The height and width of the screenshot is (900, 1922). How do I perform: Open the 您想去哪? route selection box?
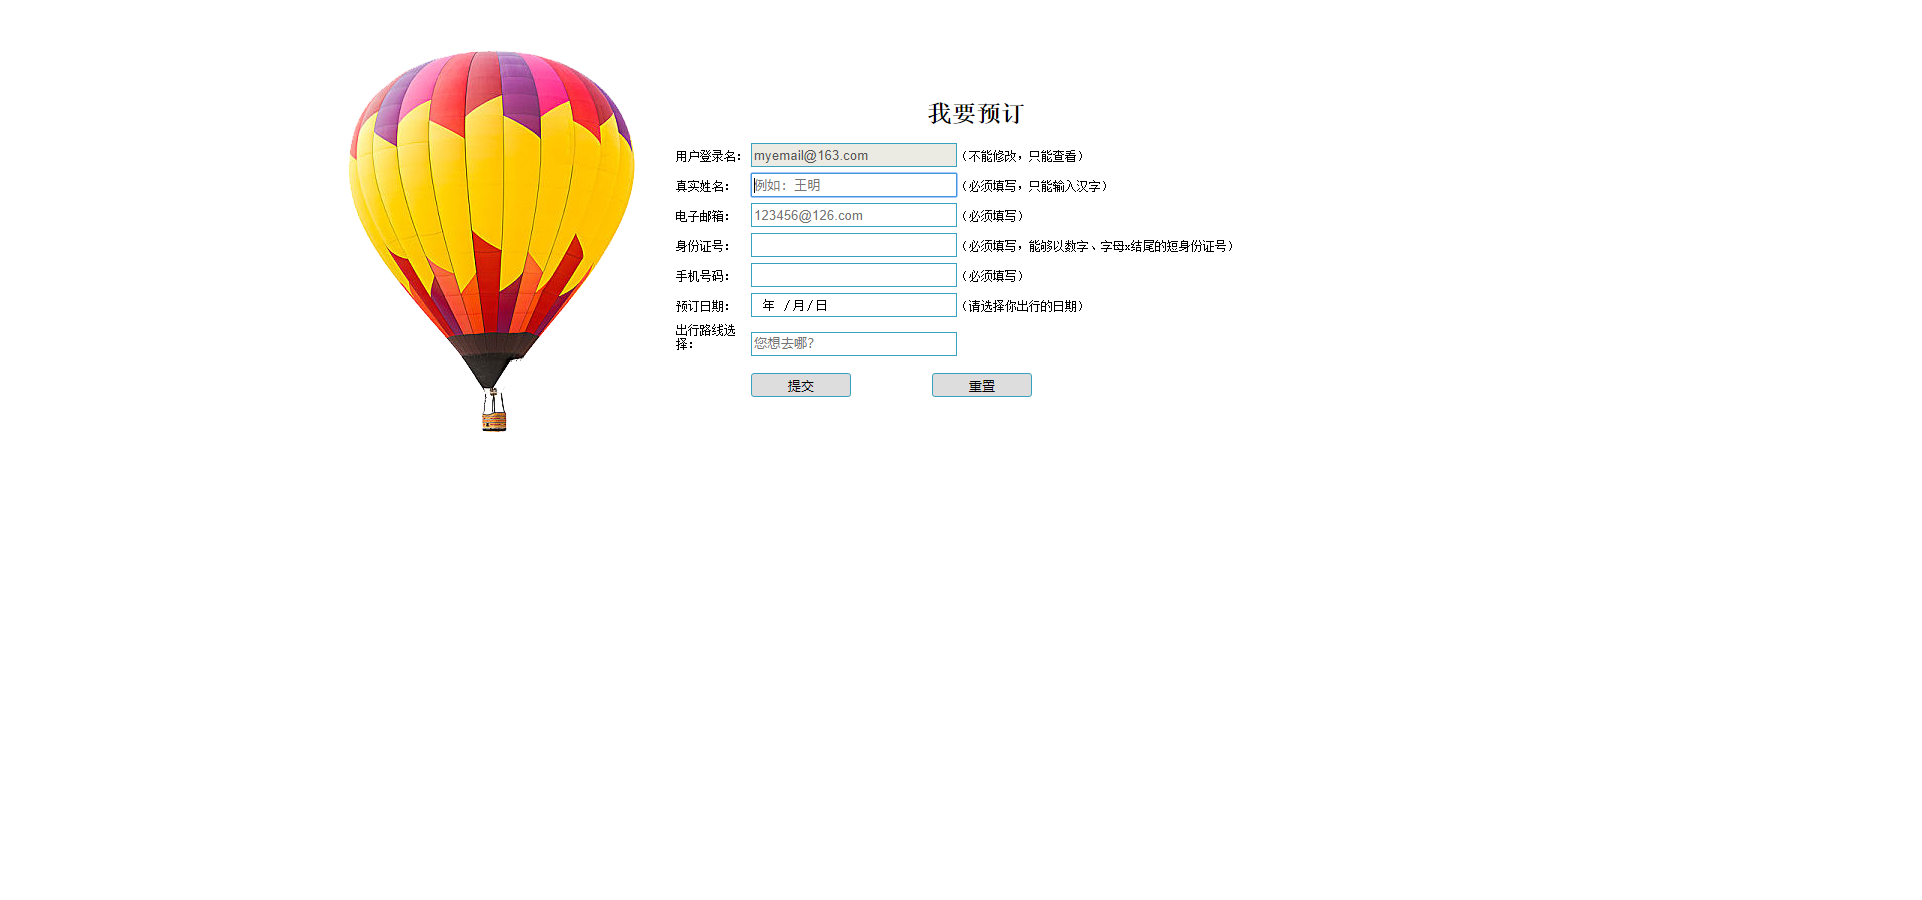pos(853,344)
